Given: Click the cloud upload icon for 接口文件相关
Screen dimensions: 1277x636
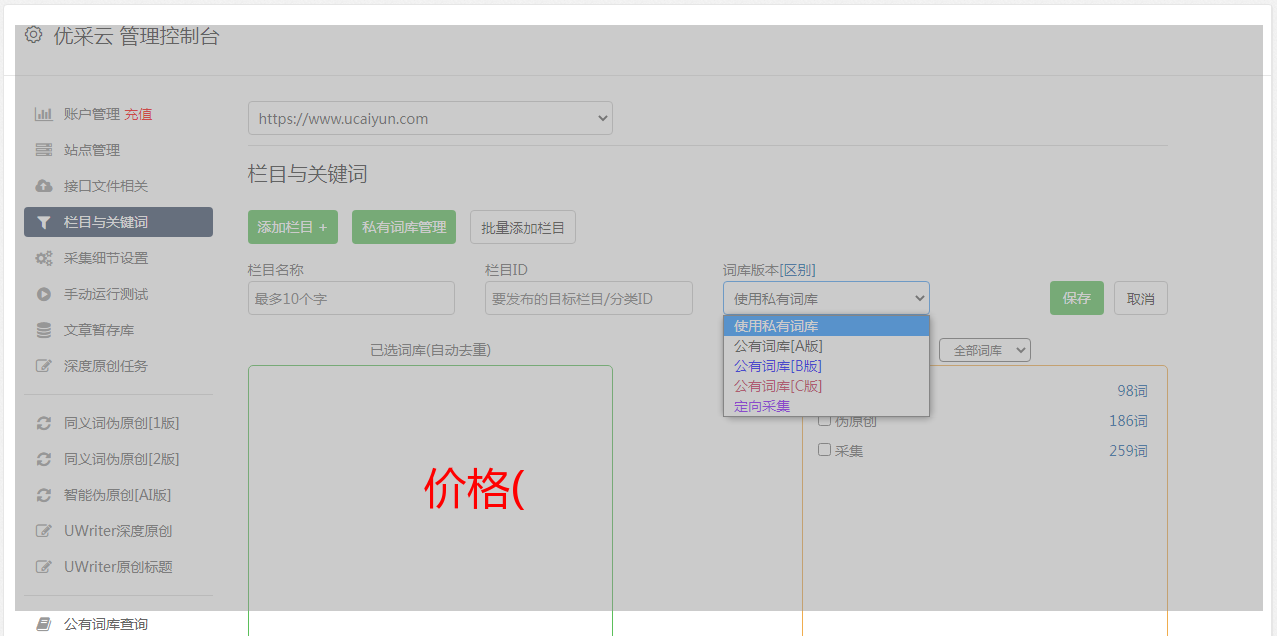Looking at the screenshot, I should tap(44, 186).
